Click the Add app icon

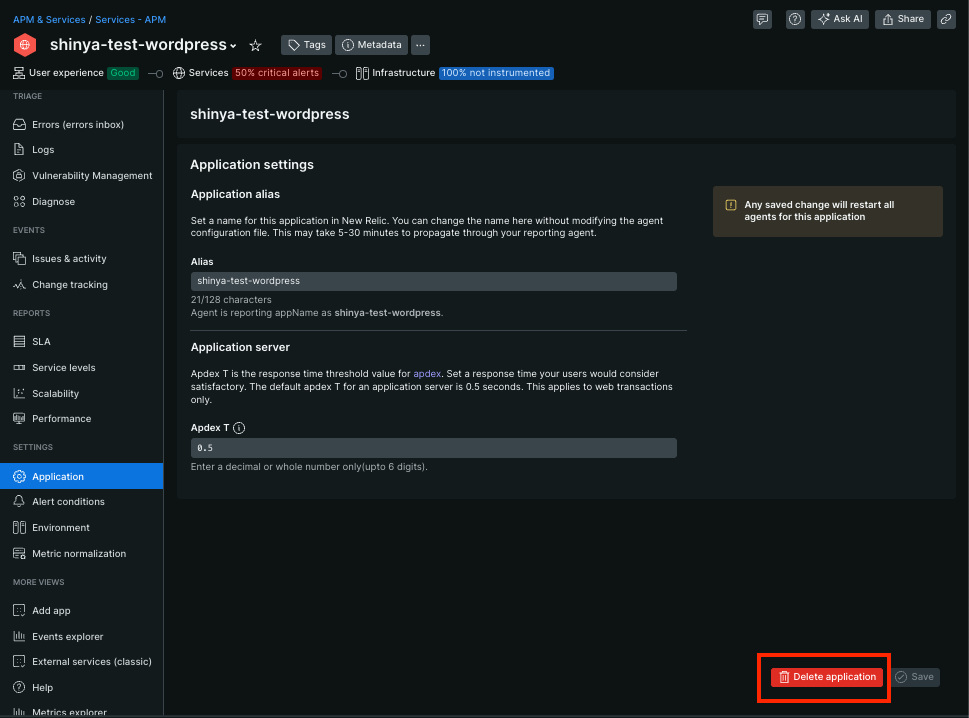19,610
